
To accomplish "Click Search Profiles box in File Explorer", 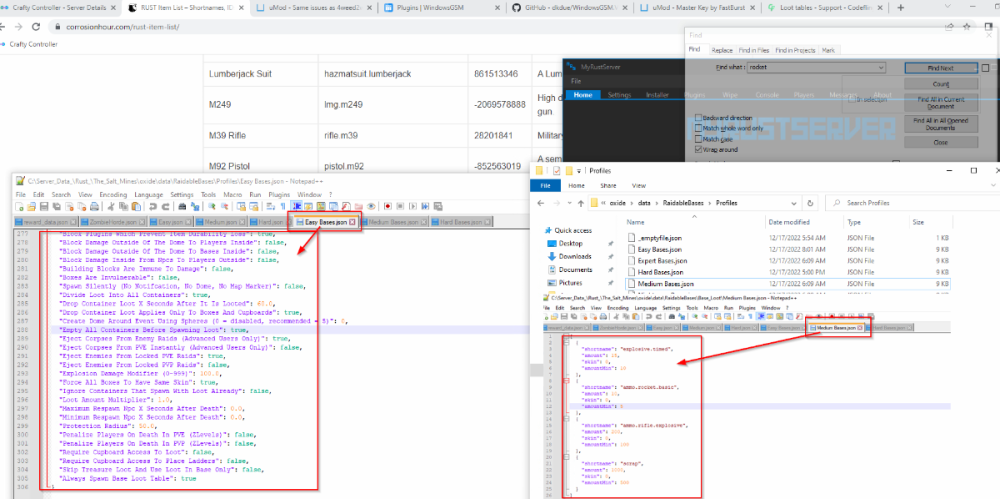I will tap(913, 203).
